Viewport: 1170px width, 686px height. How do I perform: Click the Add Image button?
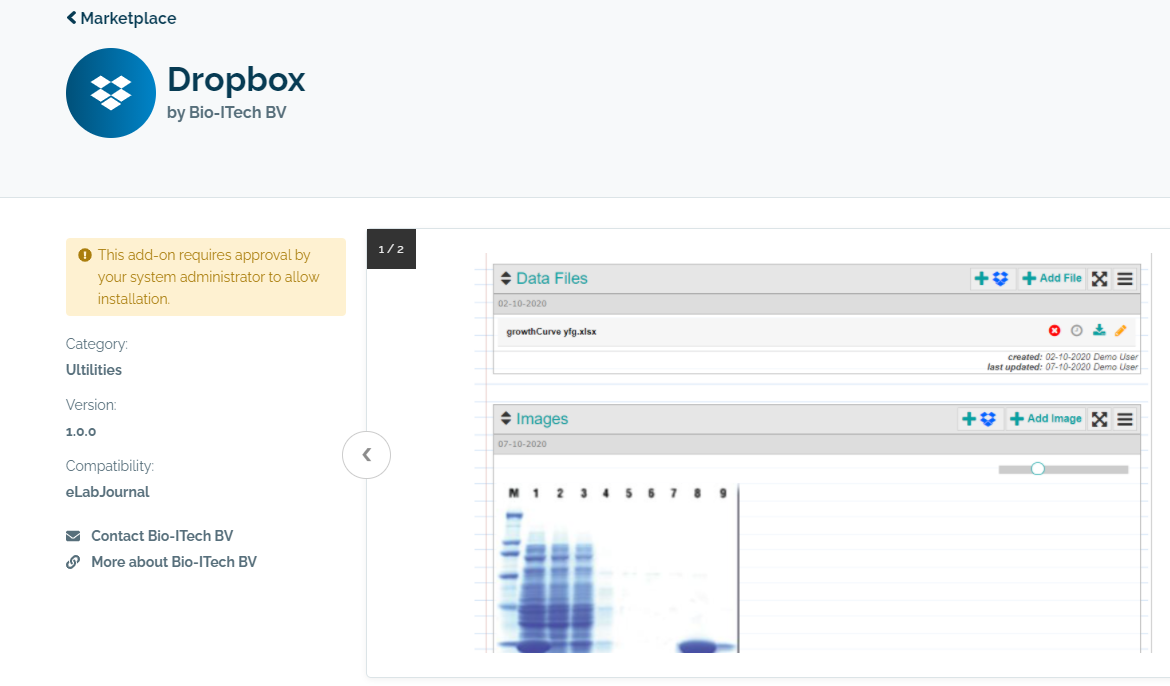[1046, 419]
